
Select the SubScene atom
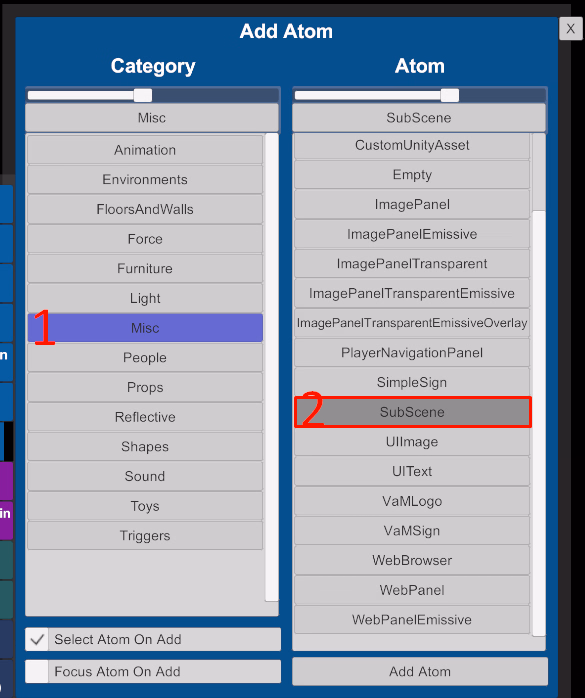412,412
